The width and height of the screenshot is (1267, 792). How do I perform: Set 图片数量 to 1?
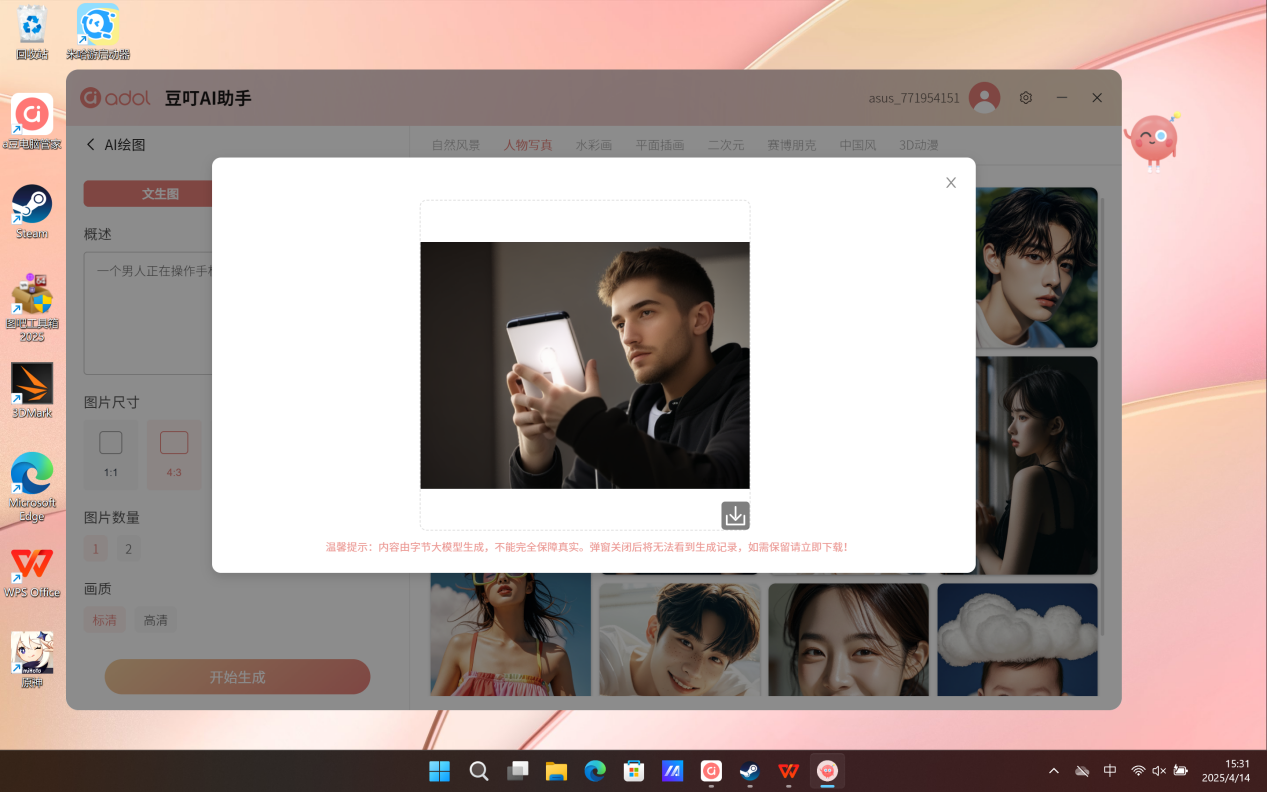(x=96, y=548)
